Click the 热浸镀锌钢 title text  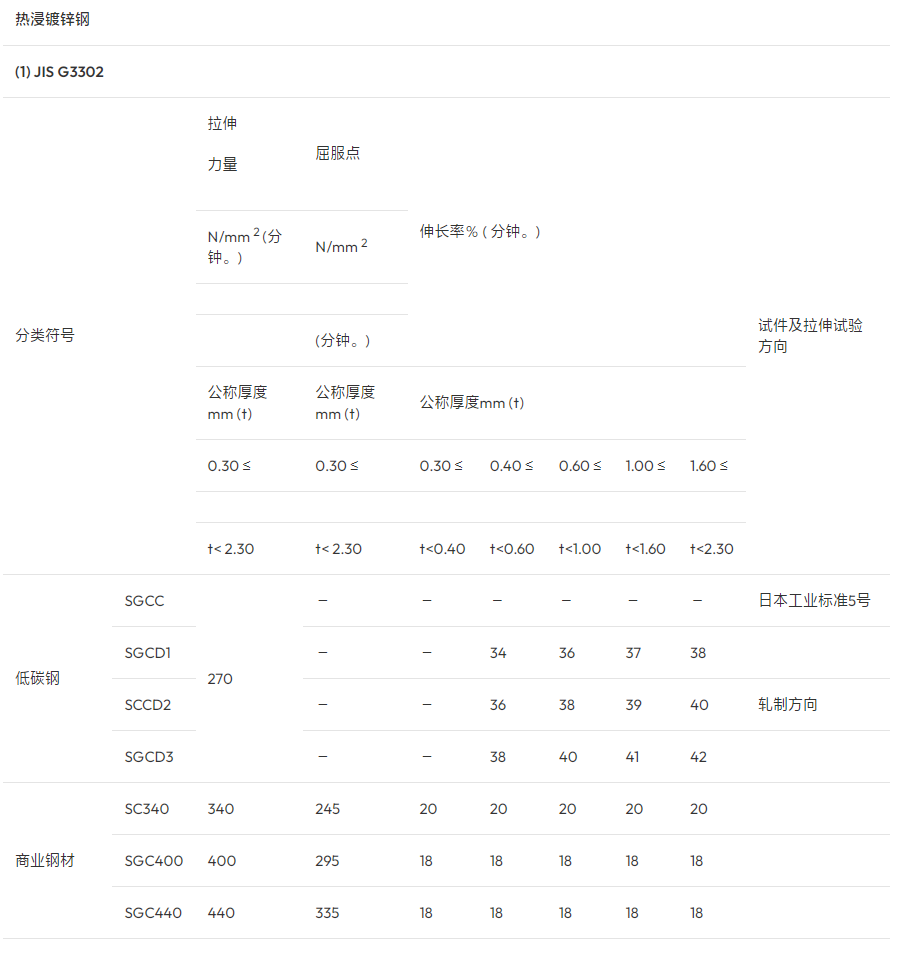(x=52, y=20)
